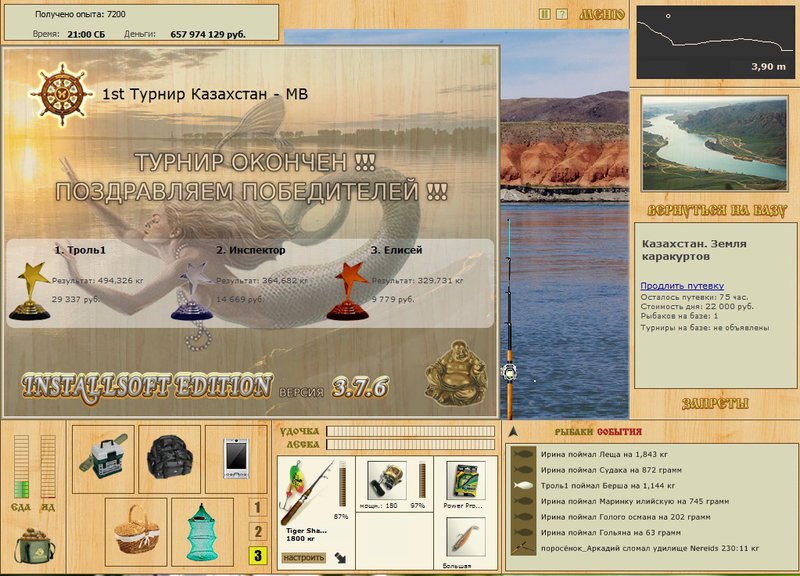This screenshot has height=576, width=800.
Task: Click the reel on the rod in the water
Action: tap(508, 371)
